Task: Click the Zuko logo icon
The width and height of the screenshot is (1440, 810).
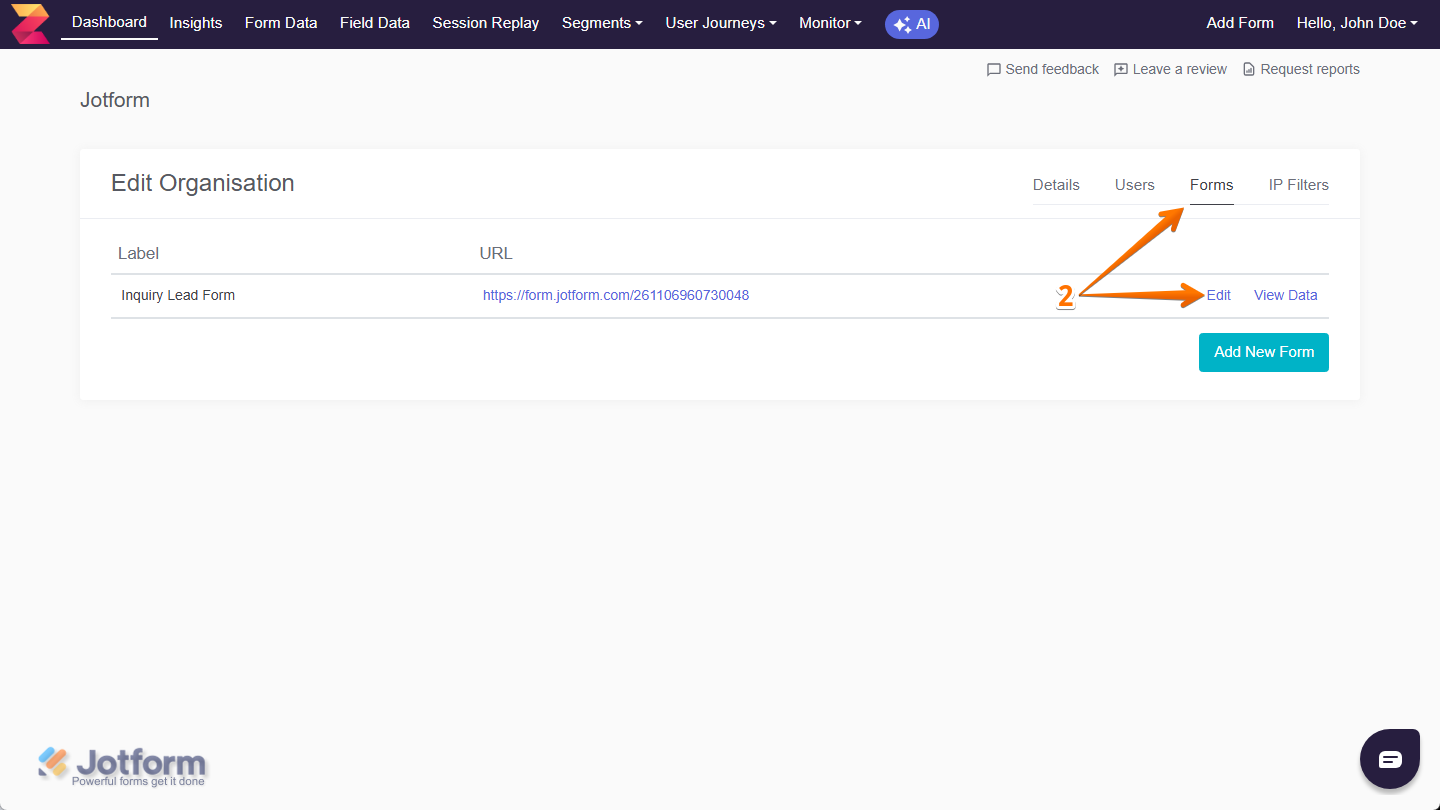Action: point(28,22)
